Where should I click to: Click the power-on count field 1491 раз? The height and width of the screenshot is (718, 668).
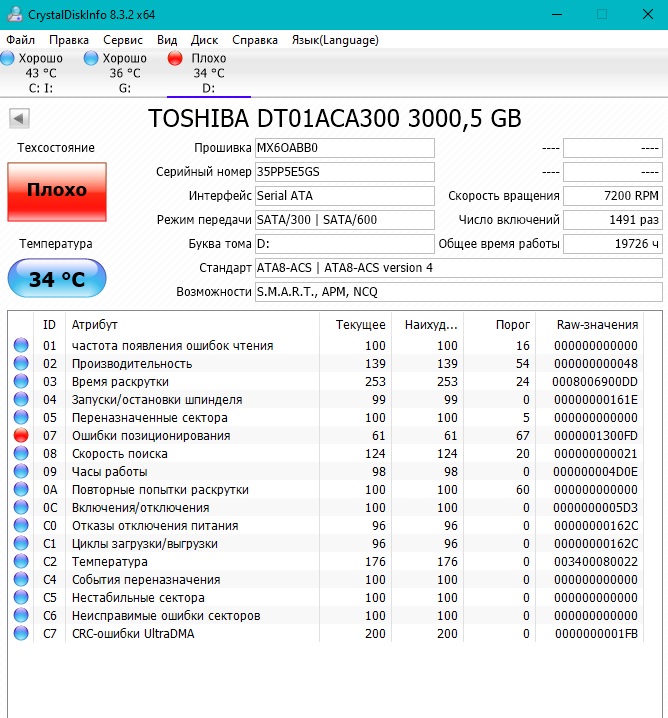613,220
